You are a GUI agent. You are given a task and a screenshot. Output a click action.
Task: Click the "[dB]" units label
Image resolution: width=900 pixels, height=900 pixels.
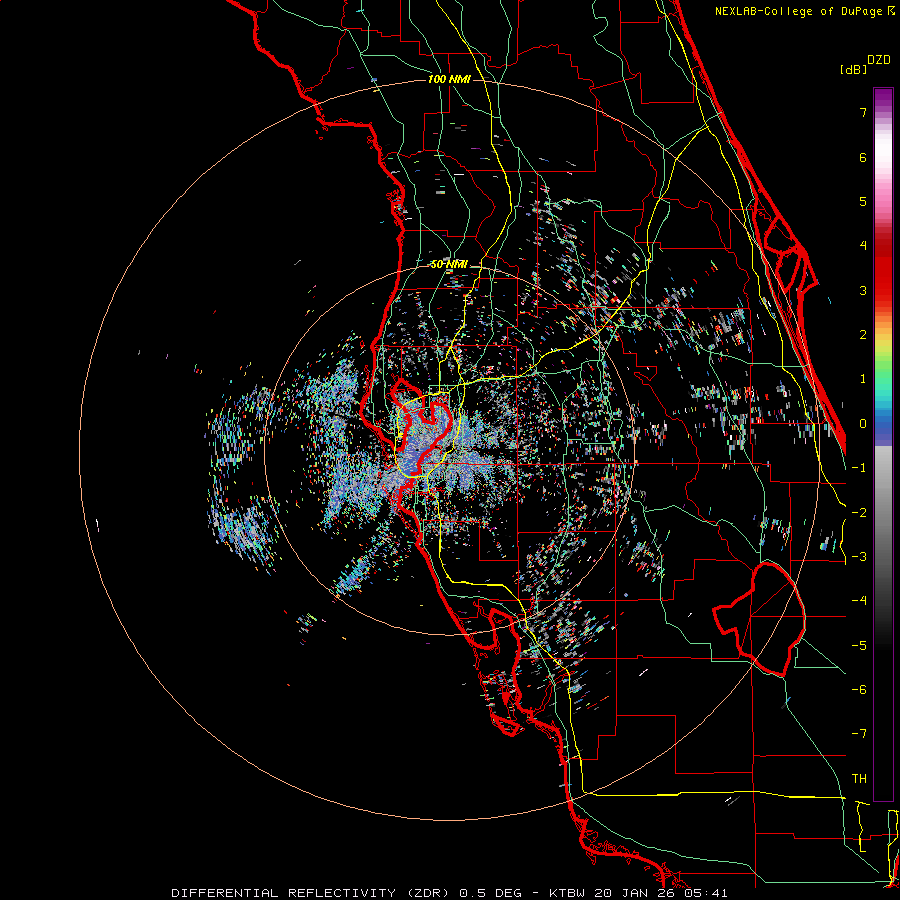pos(853,69)
